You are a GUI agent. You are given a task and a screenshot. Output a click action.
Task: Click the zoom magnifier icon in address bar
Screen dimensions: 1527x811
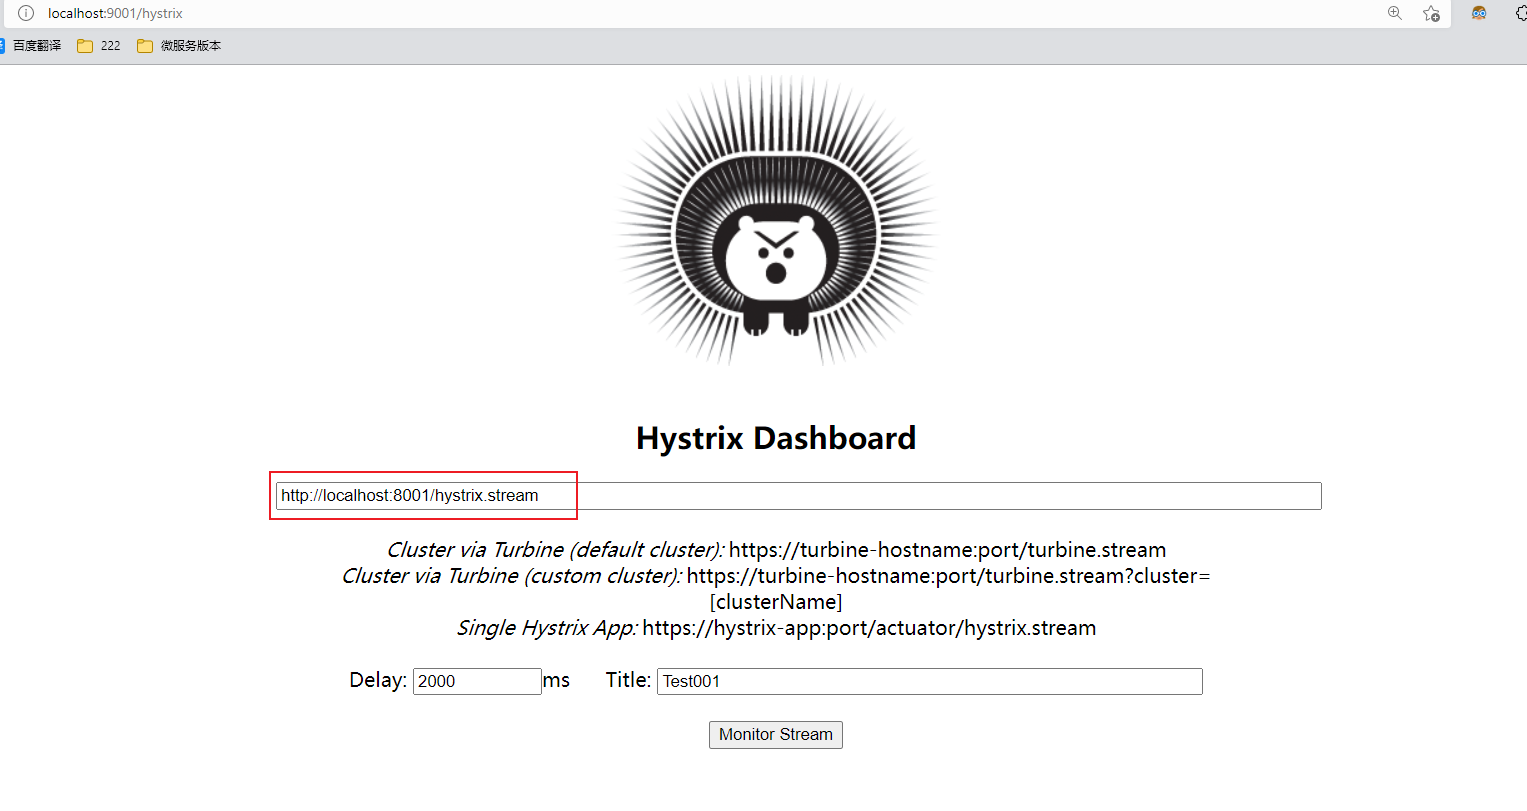[x=1395, y=13]
